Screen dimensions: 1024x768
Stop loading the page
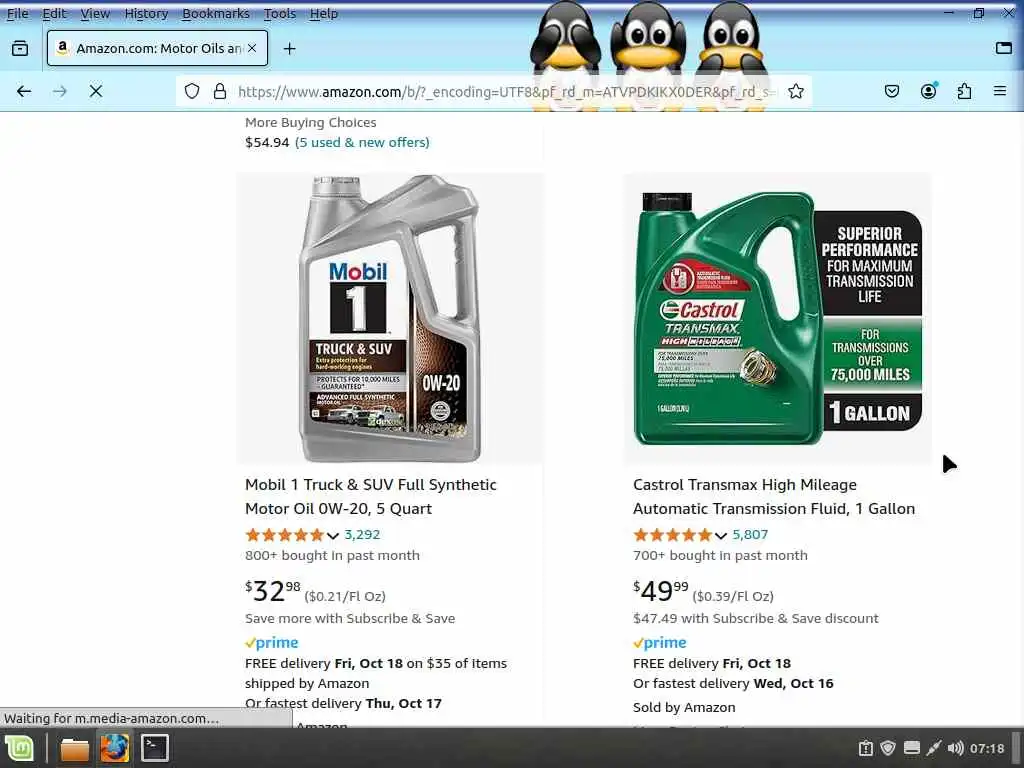point(96,91)
